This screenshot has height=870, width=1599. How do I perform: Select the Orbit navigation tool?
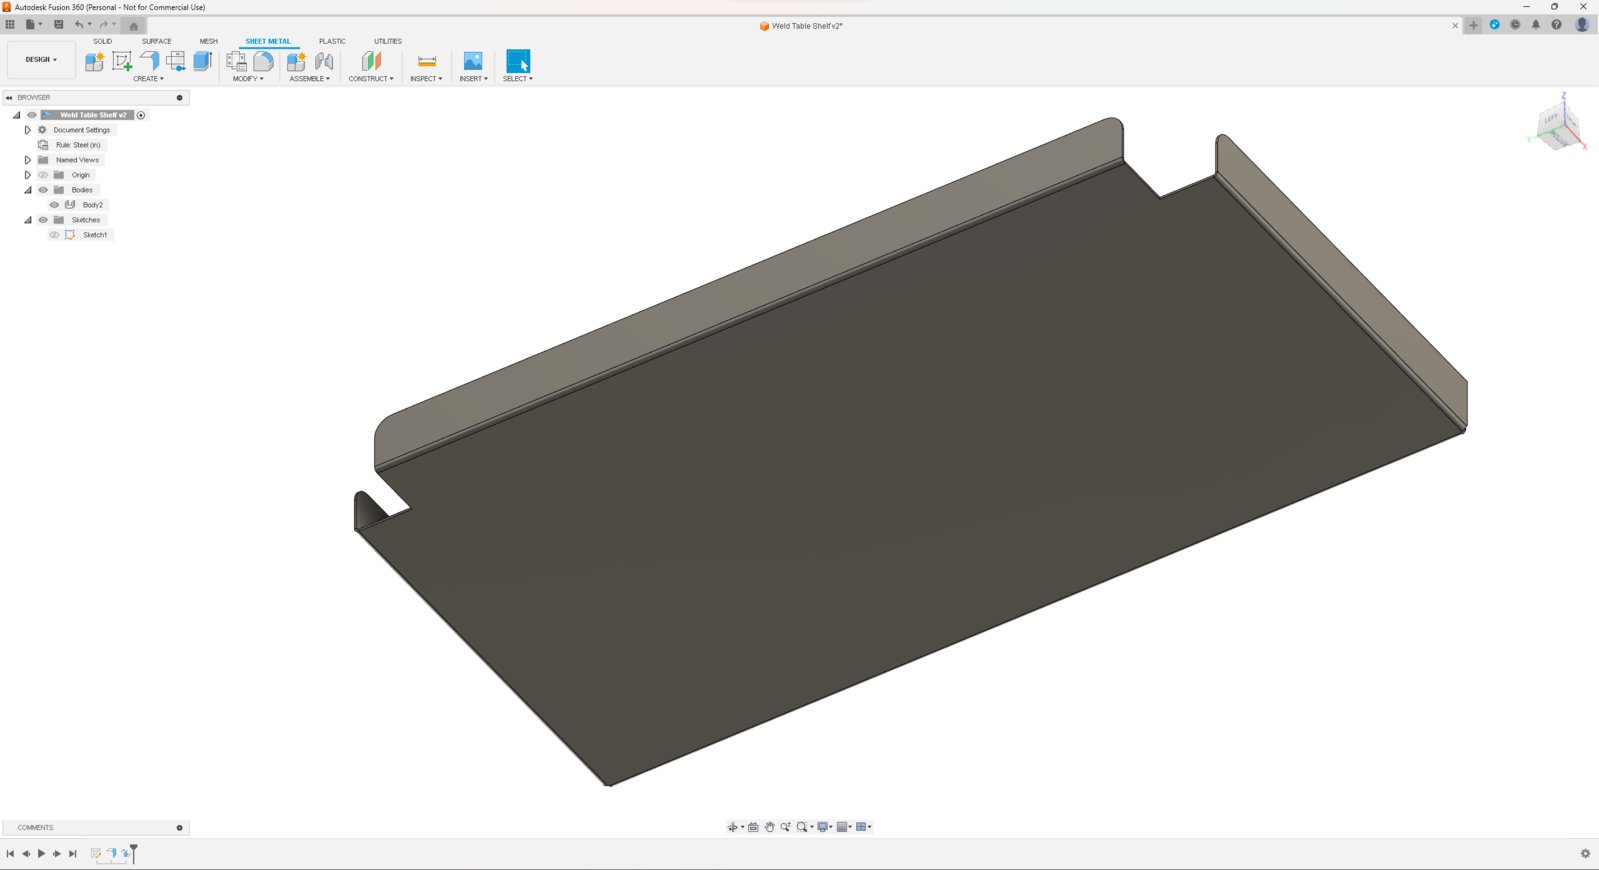click(x=732, y=827)
